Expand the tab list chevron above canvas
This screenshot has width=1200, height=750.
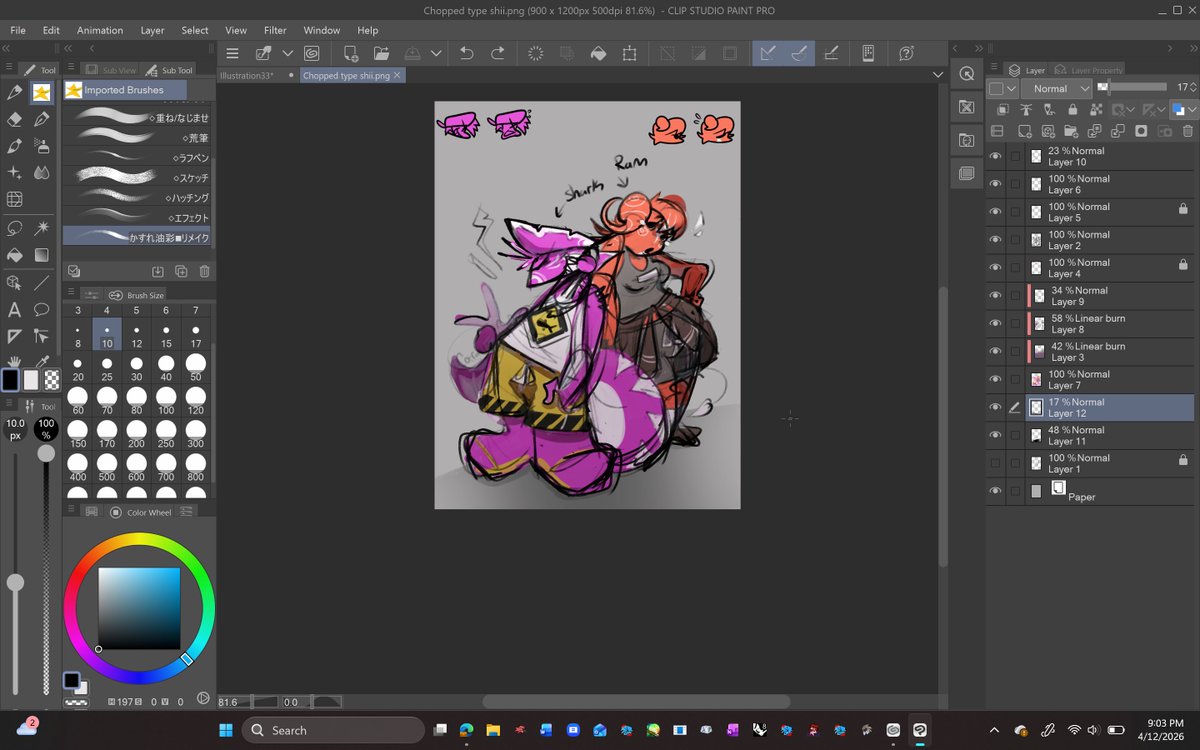[x=938, y=75]
